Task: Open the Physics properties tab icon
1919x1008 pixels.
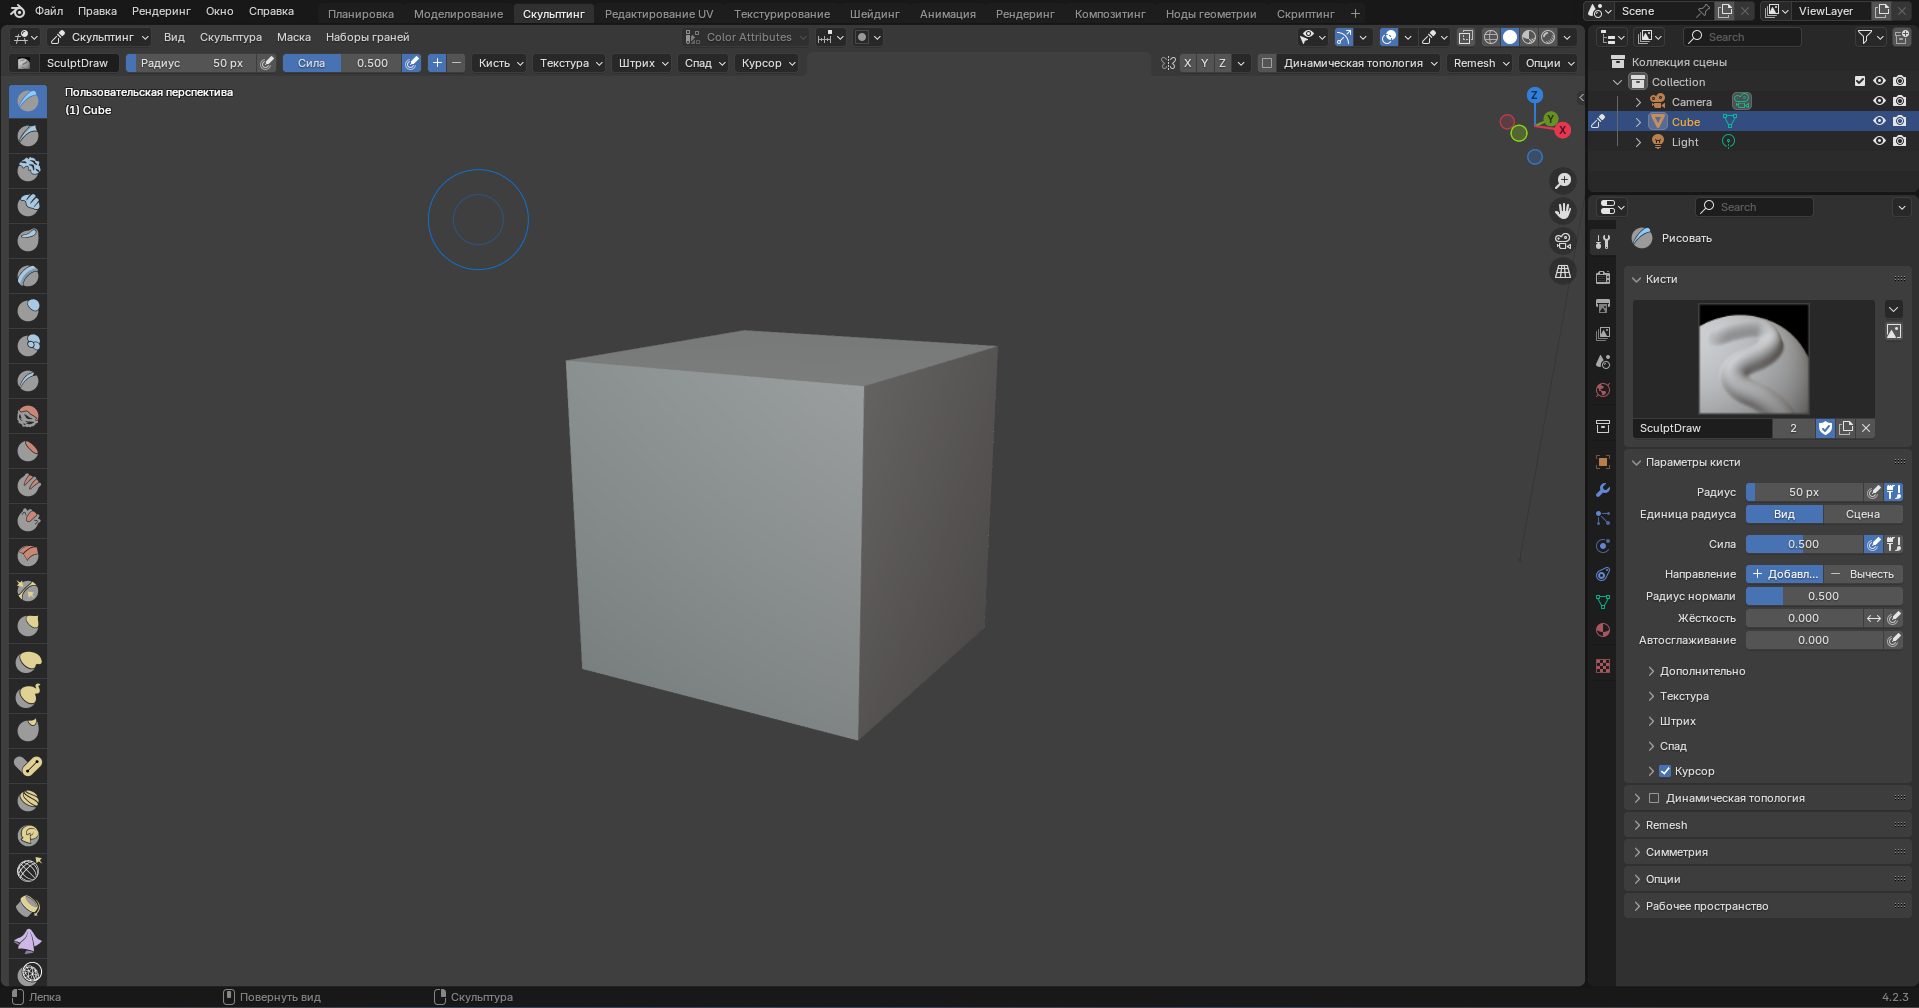Action: (1603, 546)
